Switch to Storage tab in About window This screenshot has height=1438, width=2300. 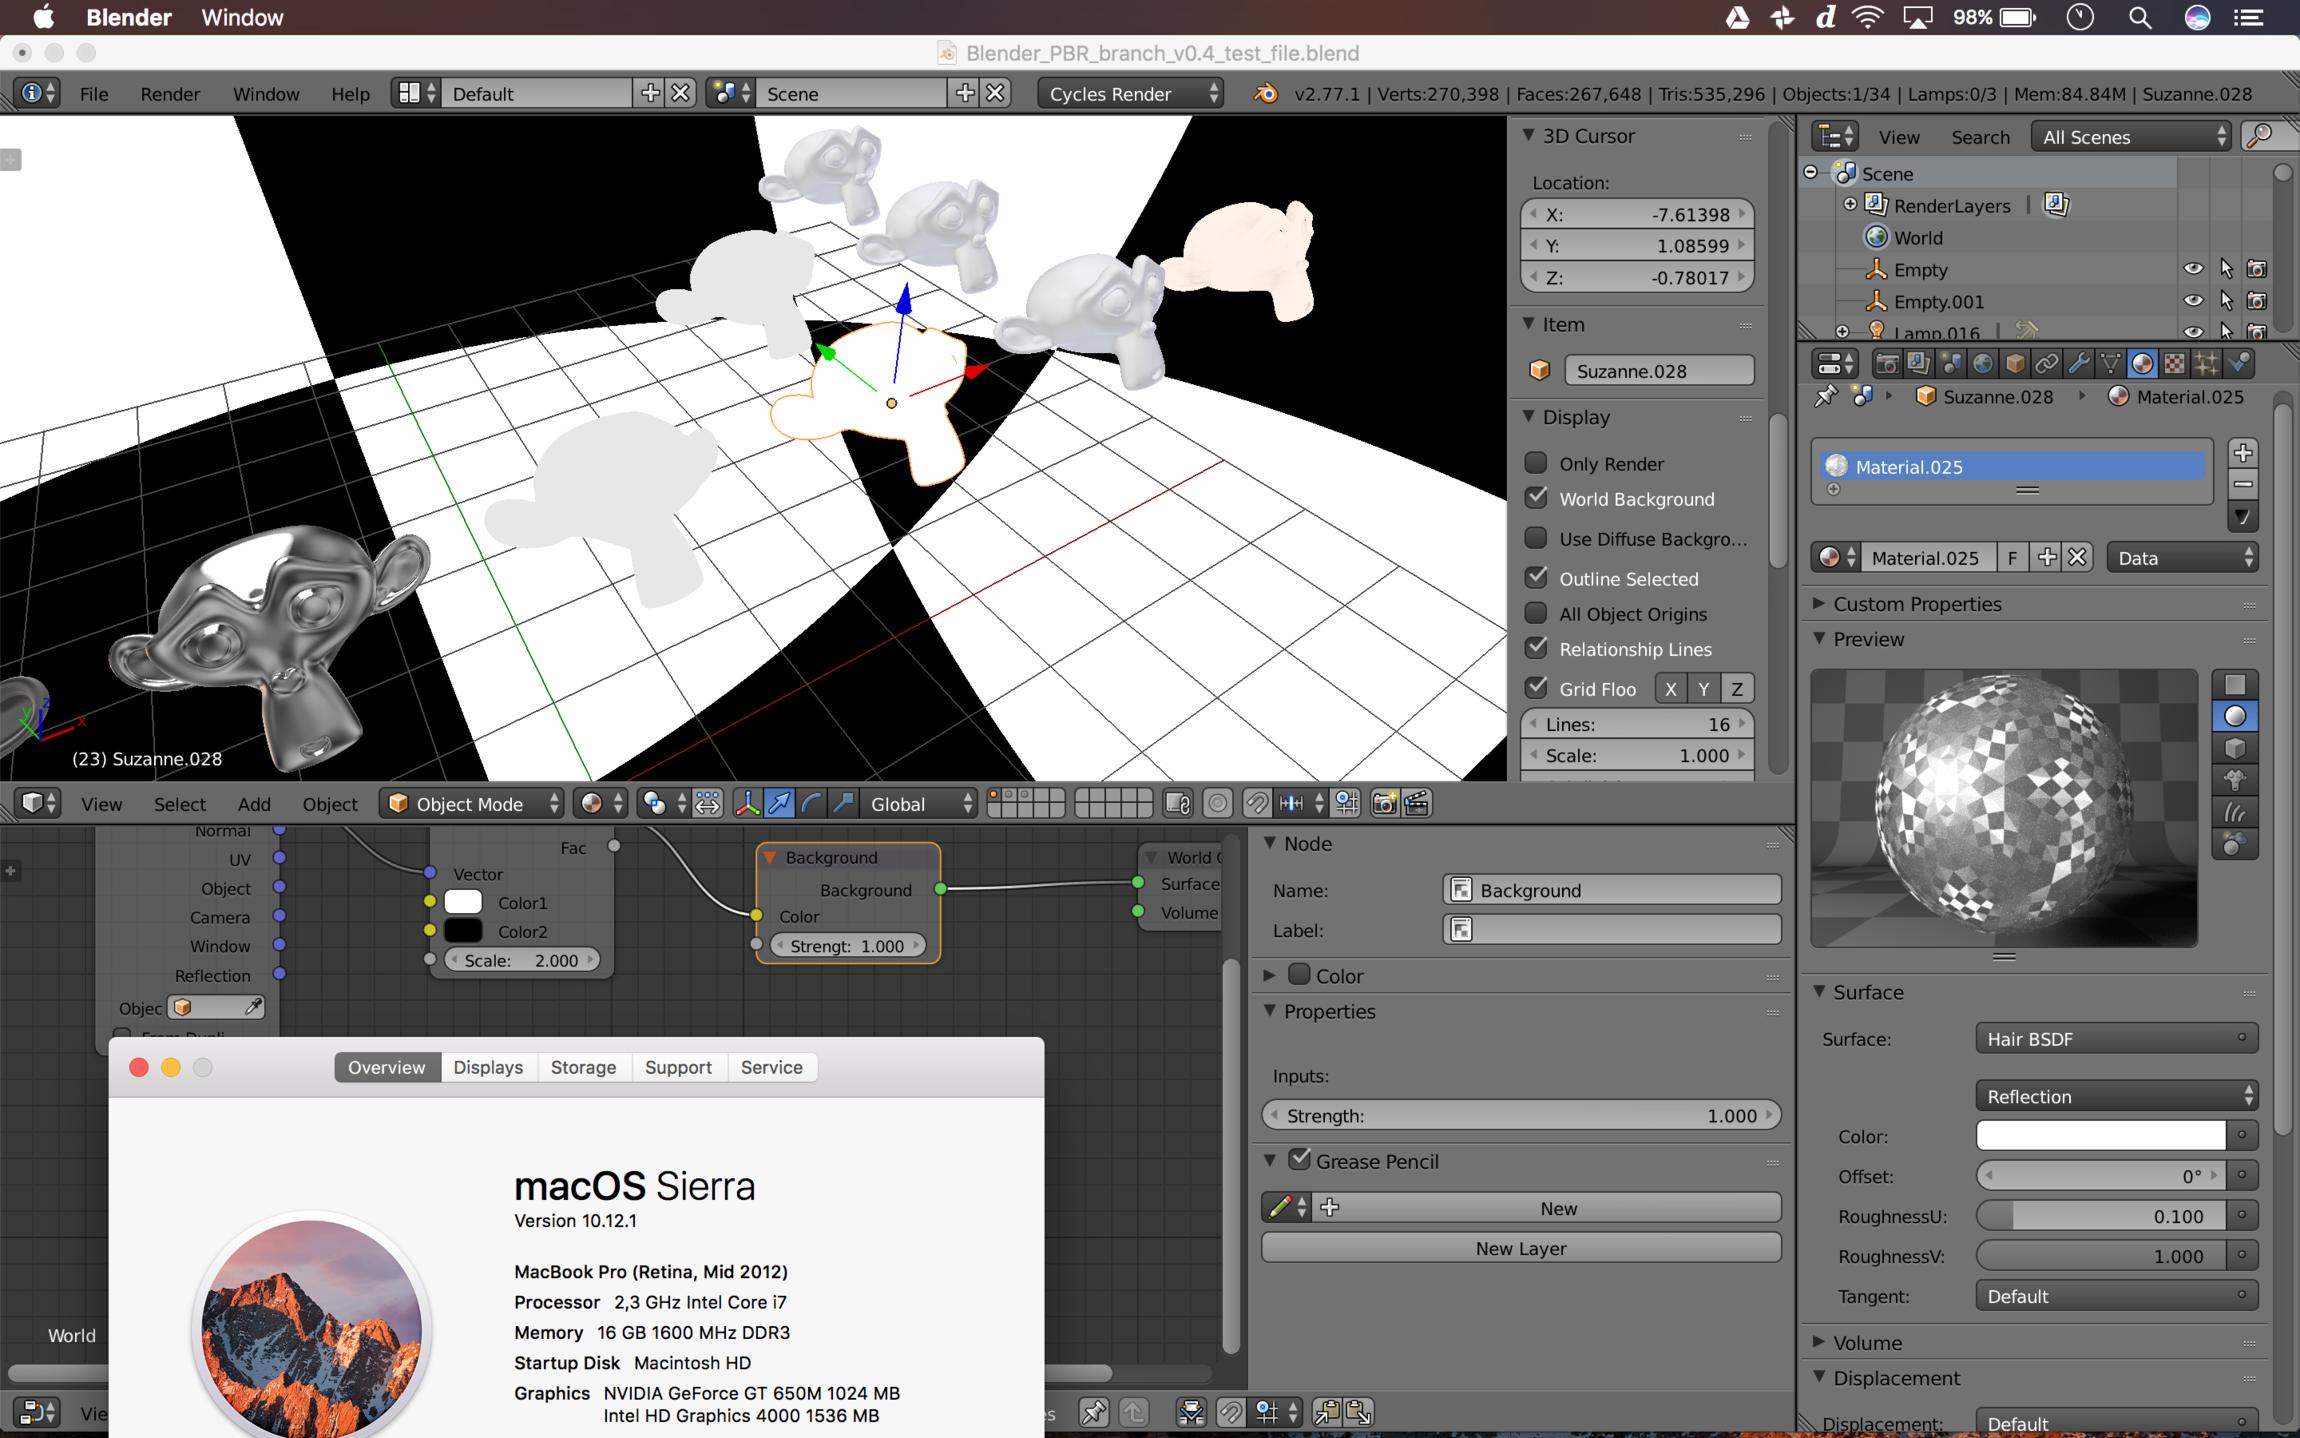[583, 1067]
